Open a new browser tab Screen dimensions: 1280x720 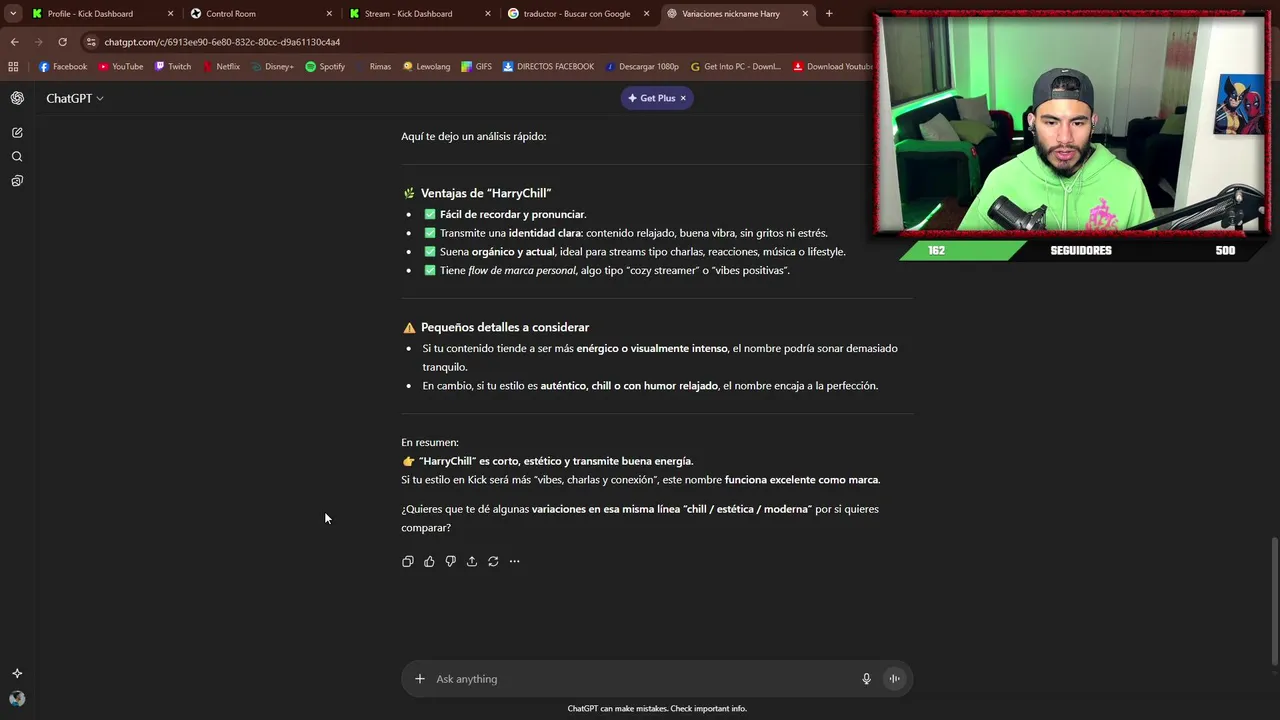click(829, 14)
